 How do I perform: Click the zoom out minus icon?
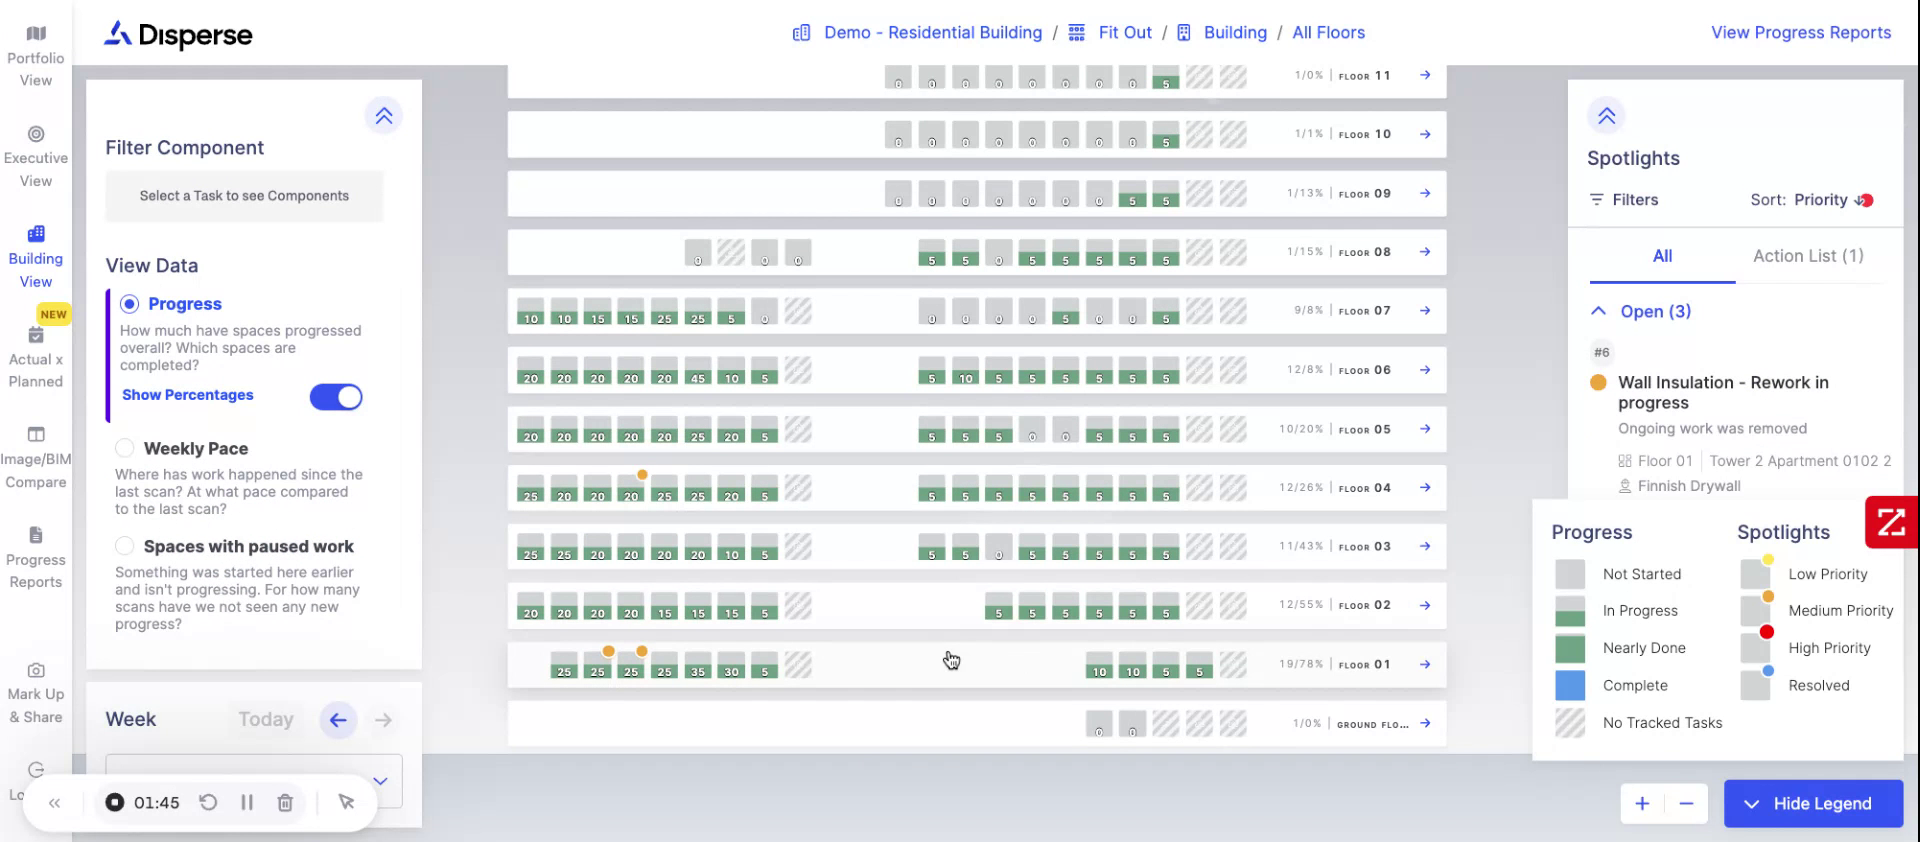click(x=1687, y=804)
